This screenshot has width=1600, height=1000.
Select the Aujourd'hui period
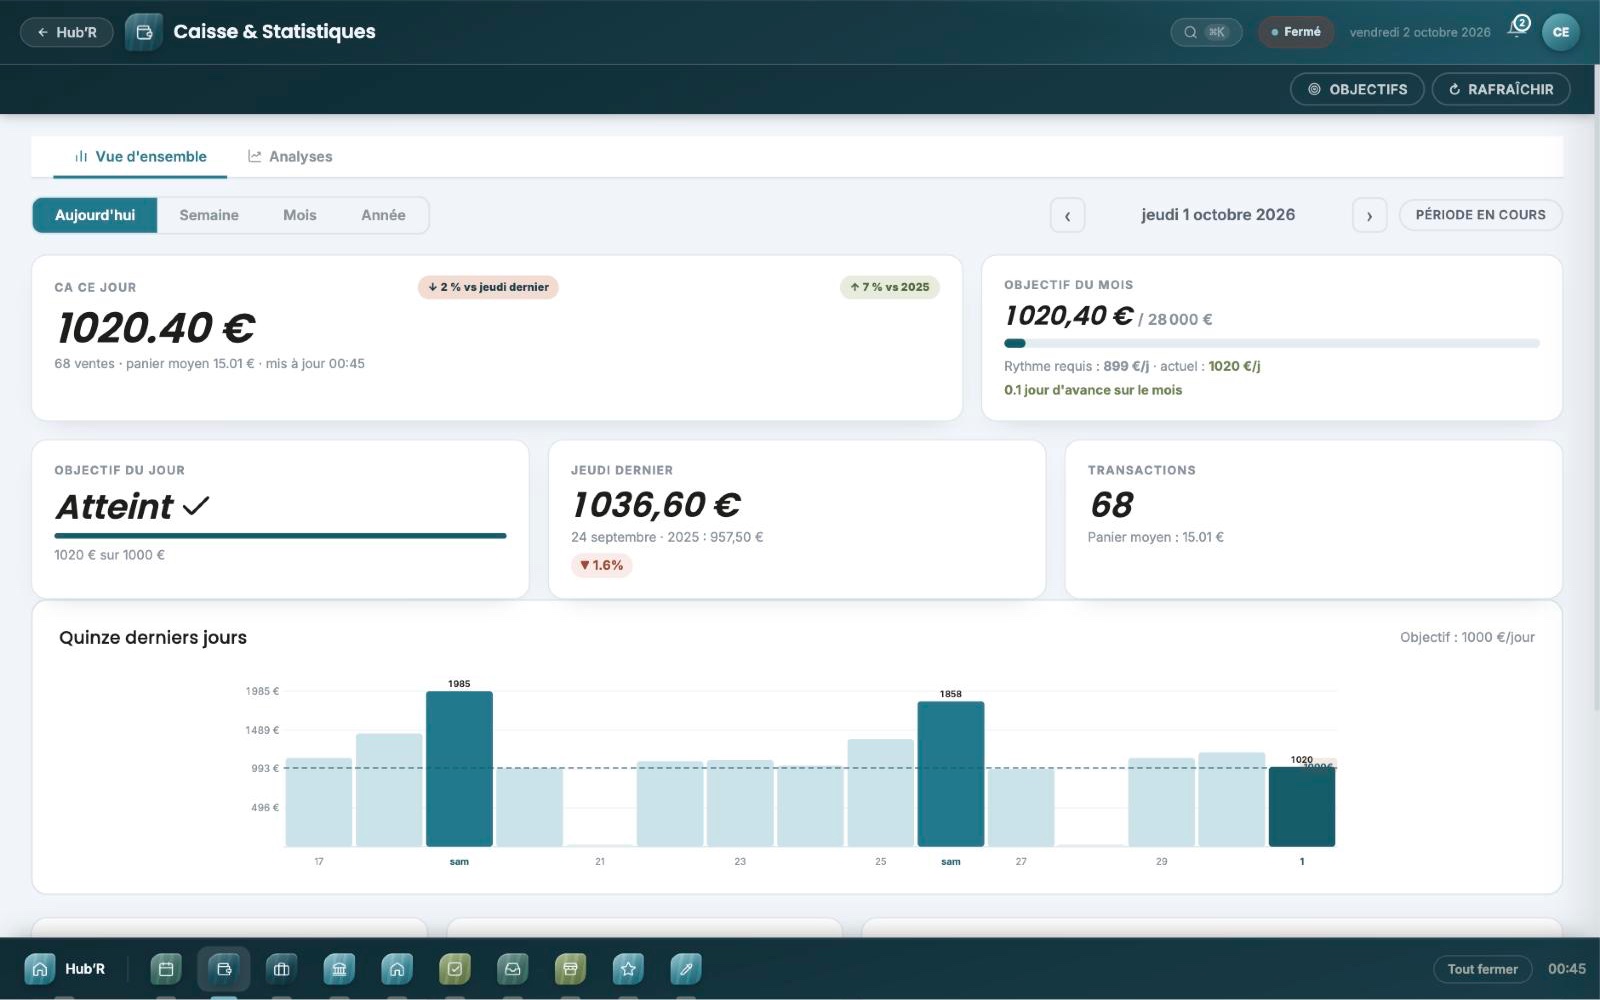click(x=95, y=215)
